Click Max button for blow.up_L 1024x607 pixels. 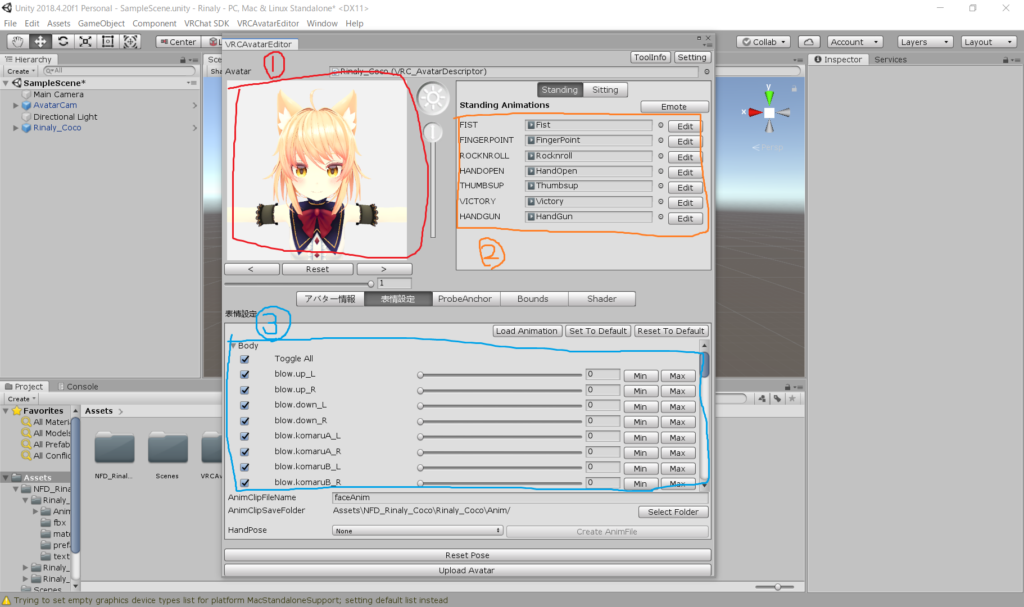click(677, 376)
